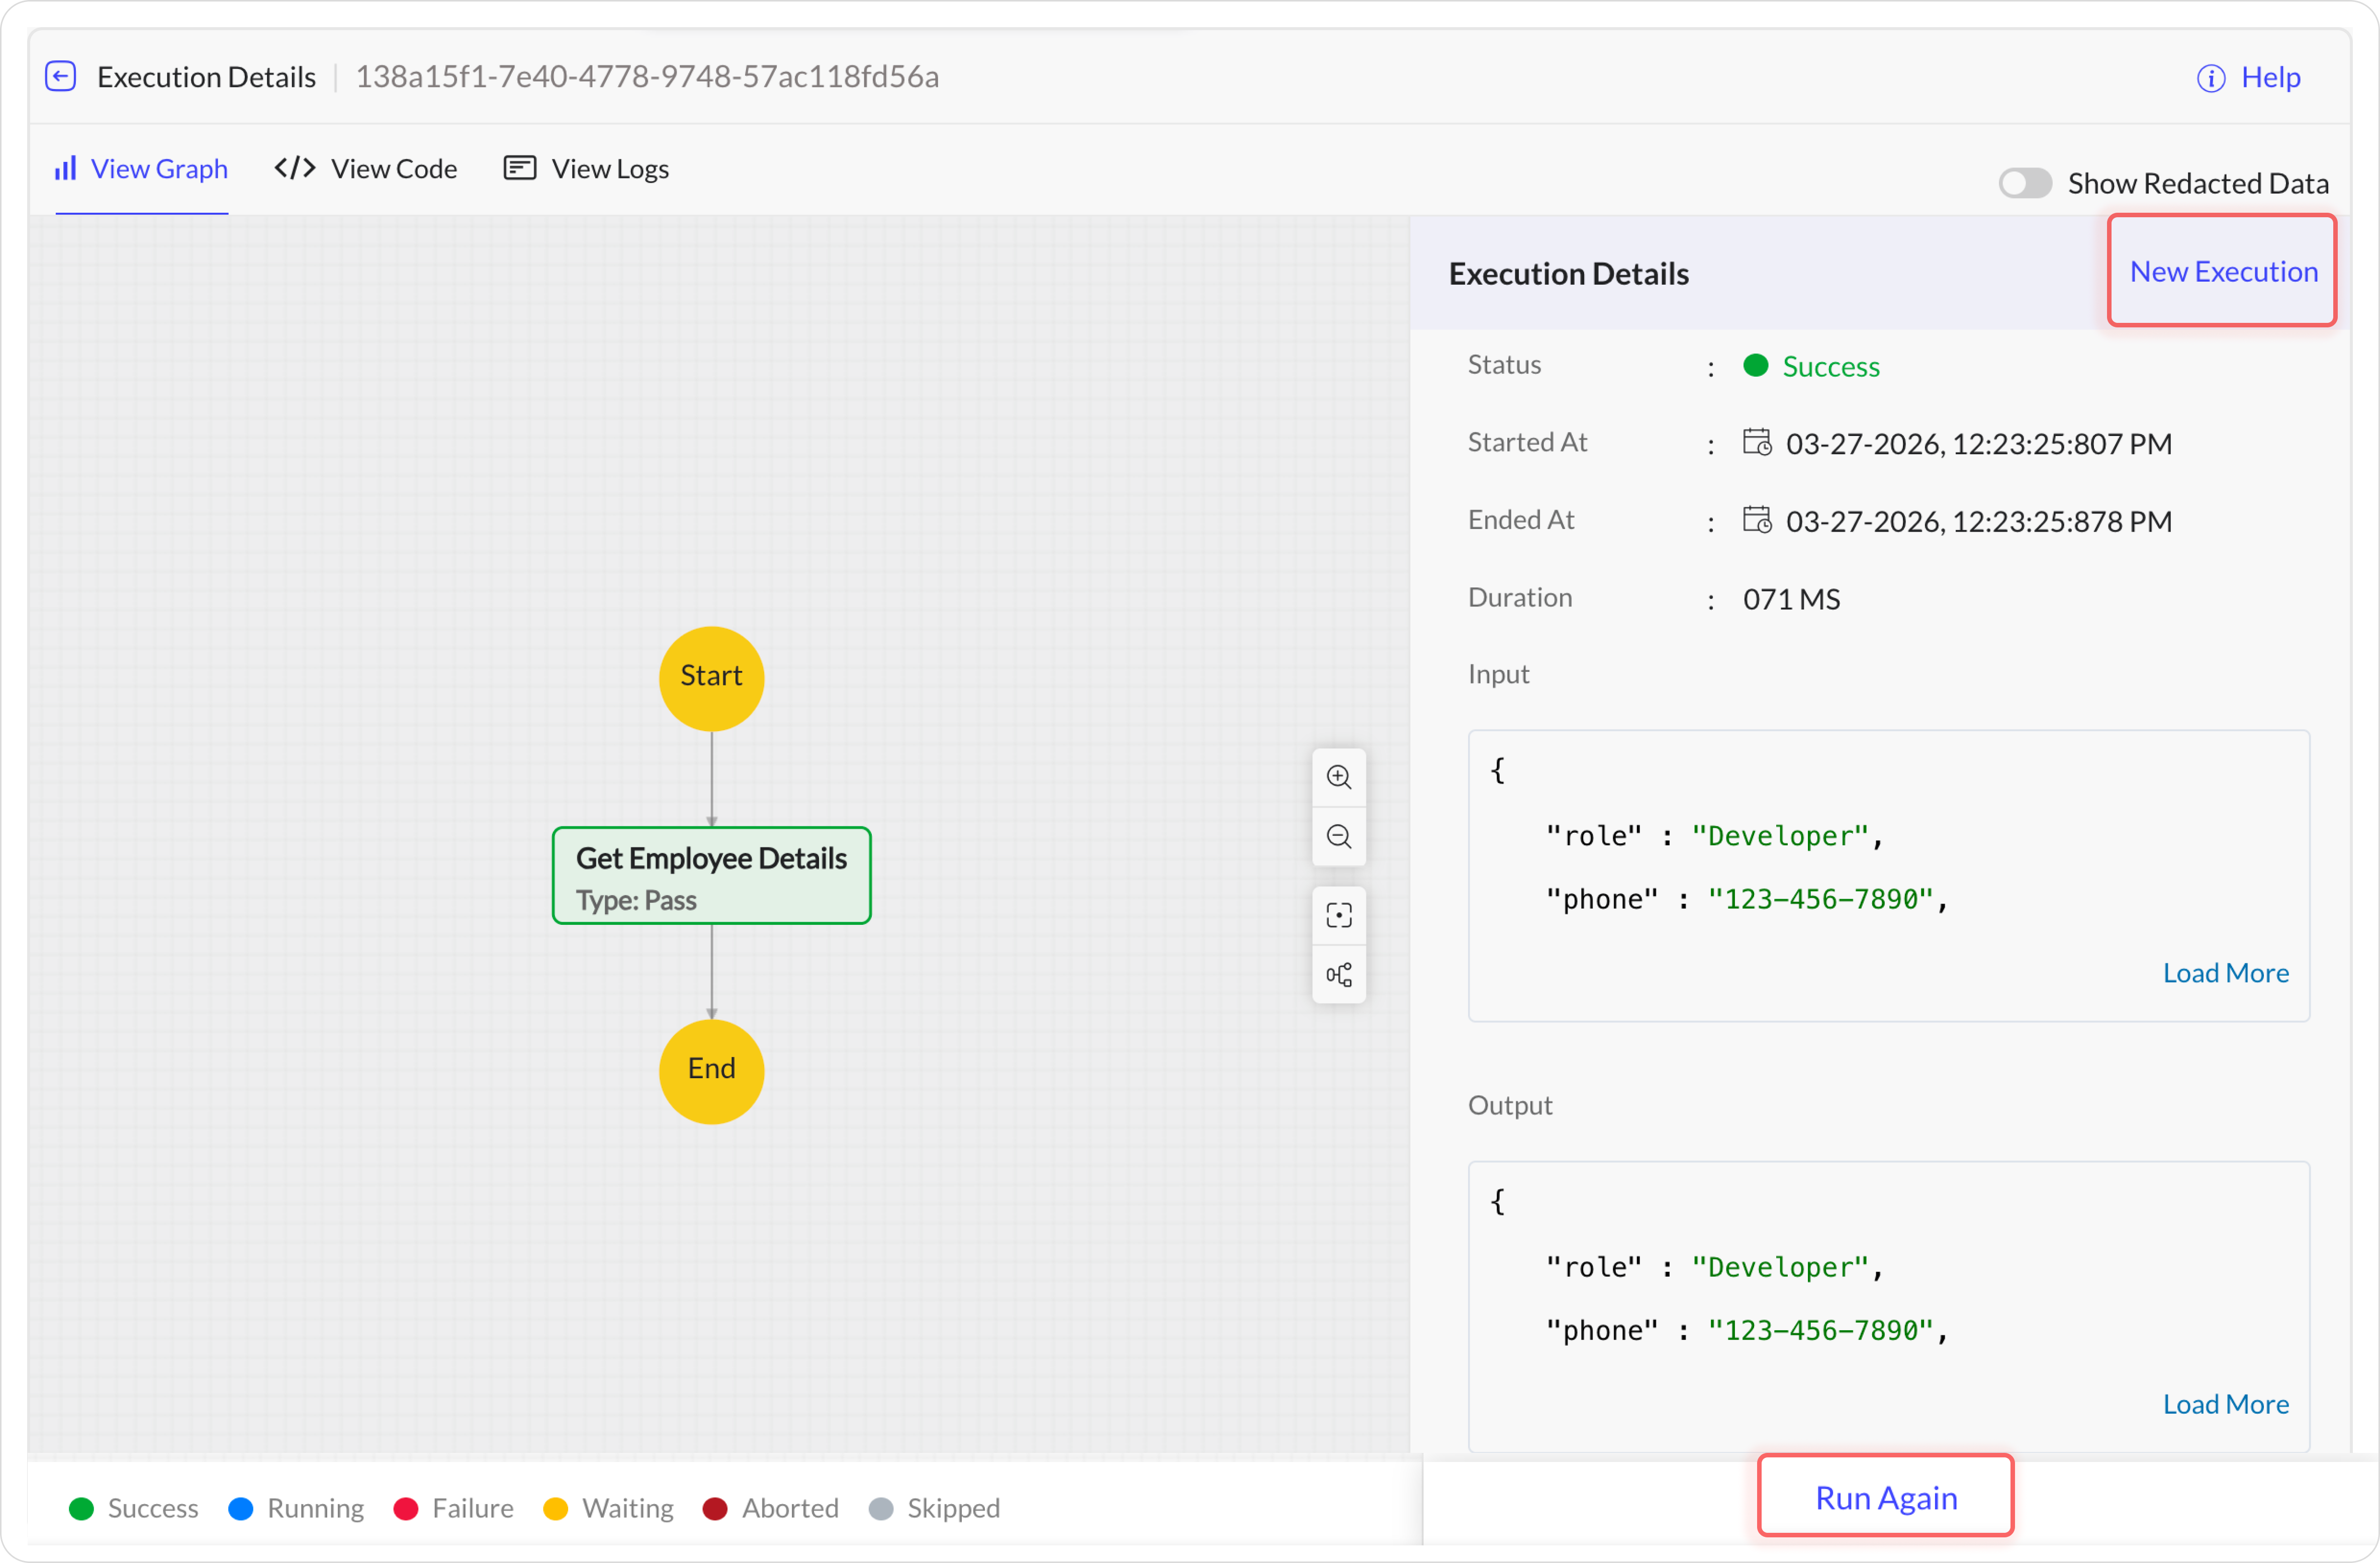Click the back arrow icon beside Execution Details

tap(61, 77)
